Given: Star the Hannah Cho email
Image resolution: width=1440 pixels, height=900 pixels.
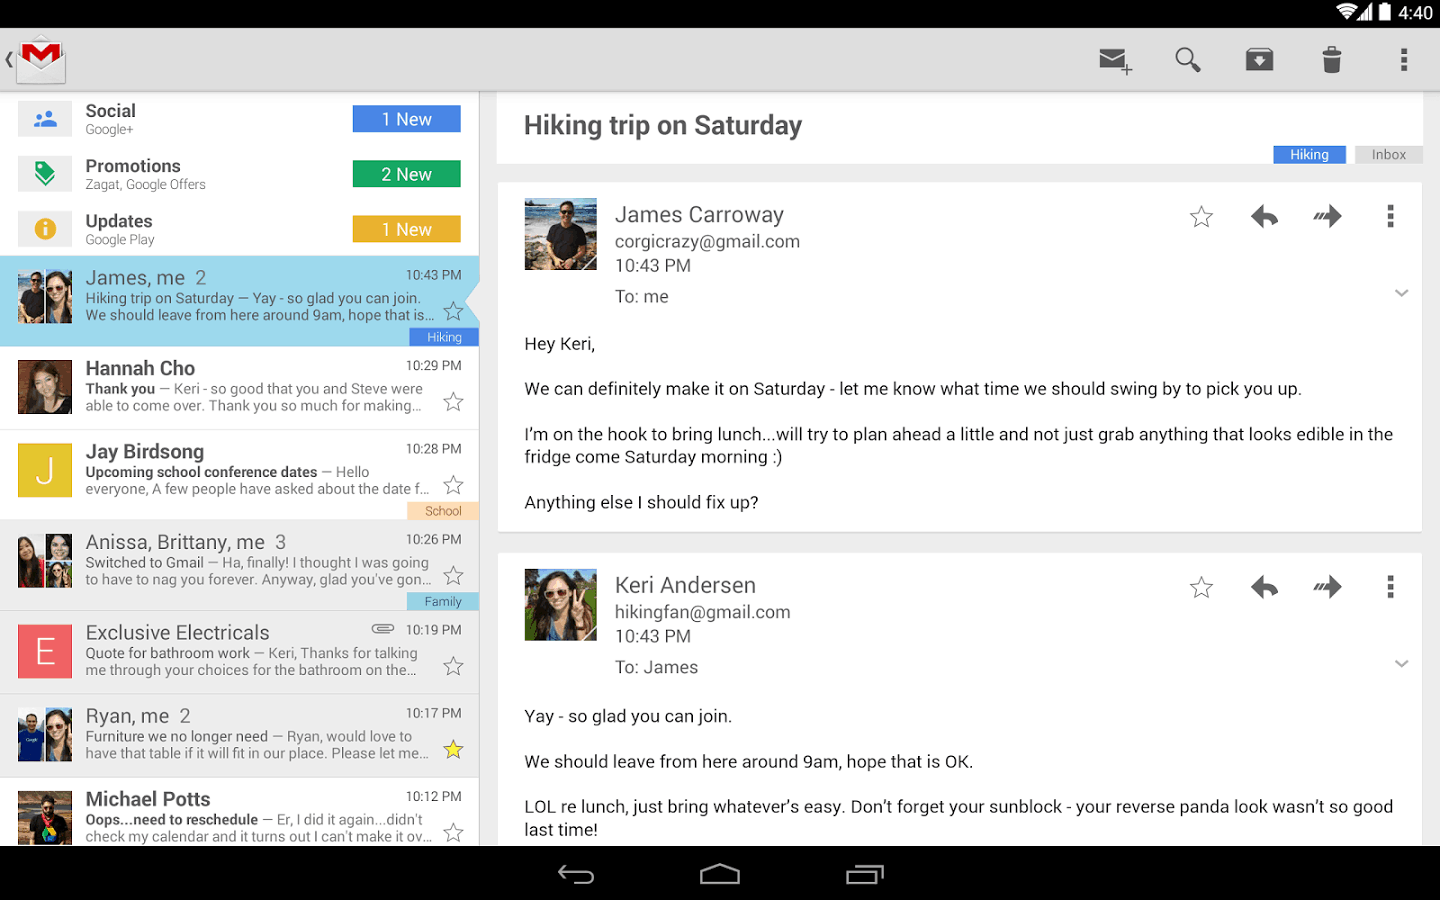Looking at the screenshot, I should coord(453,402).
